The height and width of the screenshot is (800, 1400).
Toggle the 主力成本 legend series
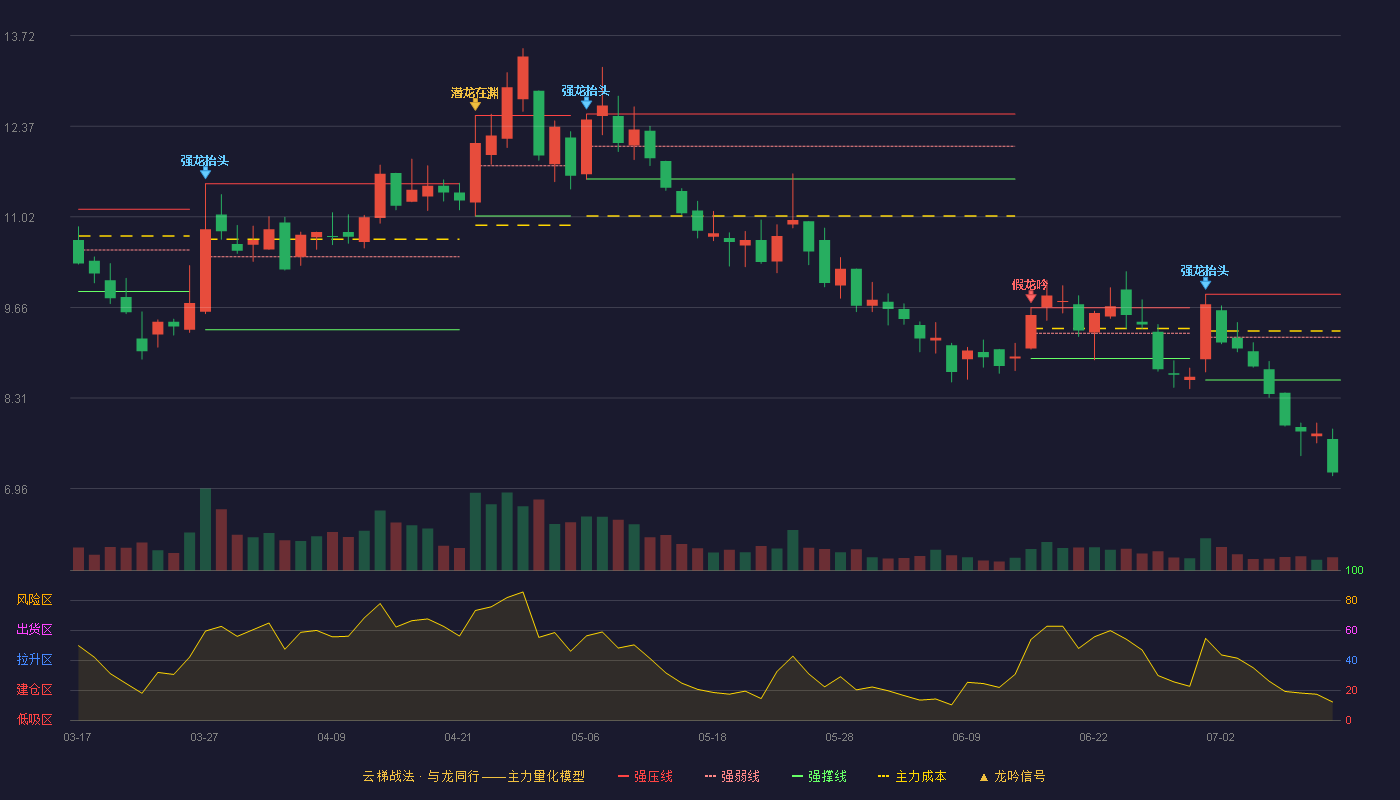911,776
